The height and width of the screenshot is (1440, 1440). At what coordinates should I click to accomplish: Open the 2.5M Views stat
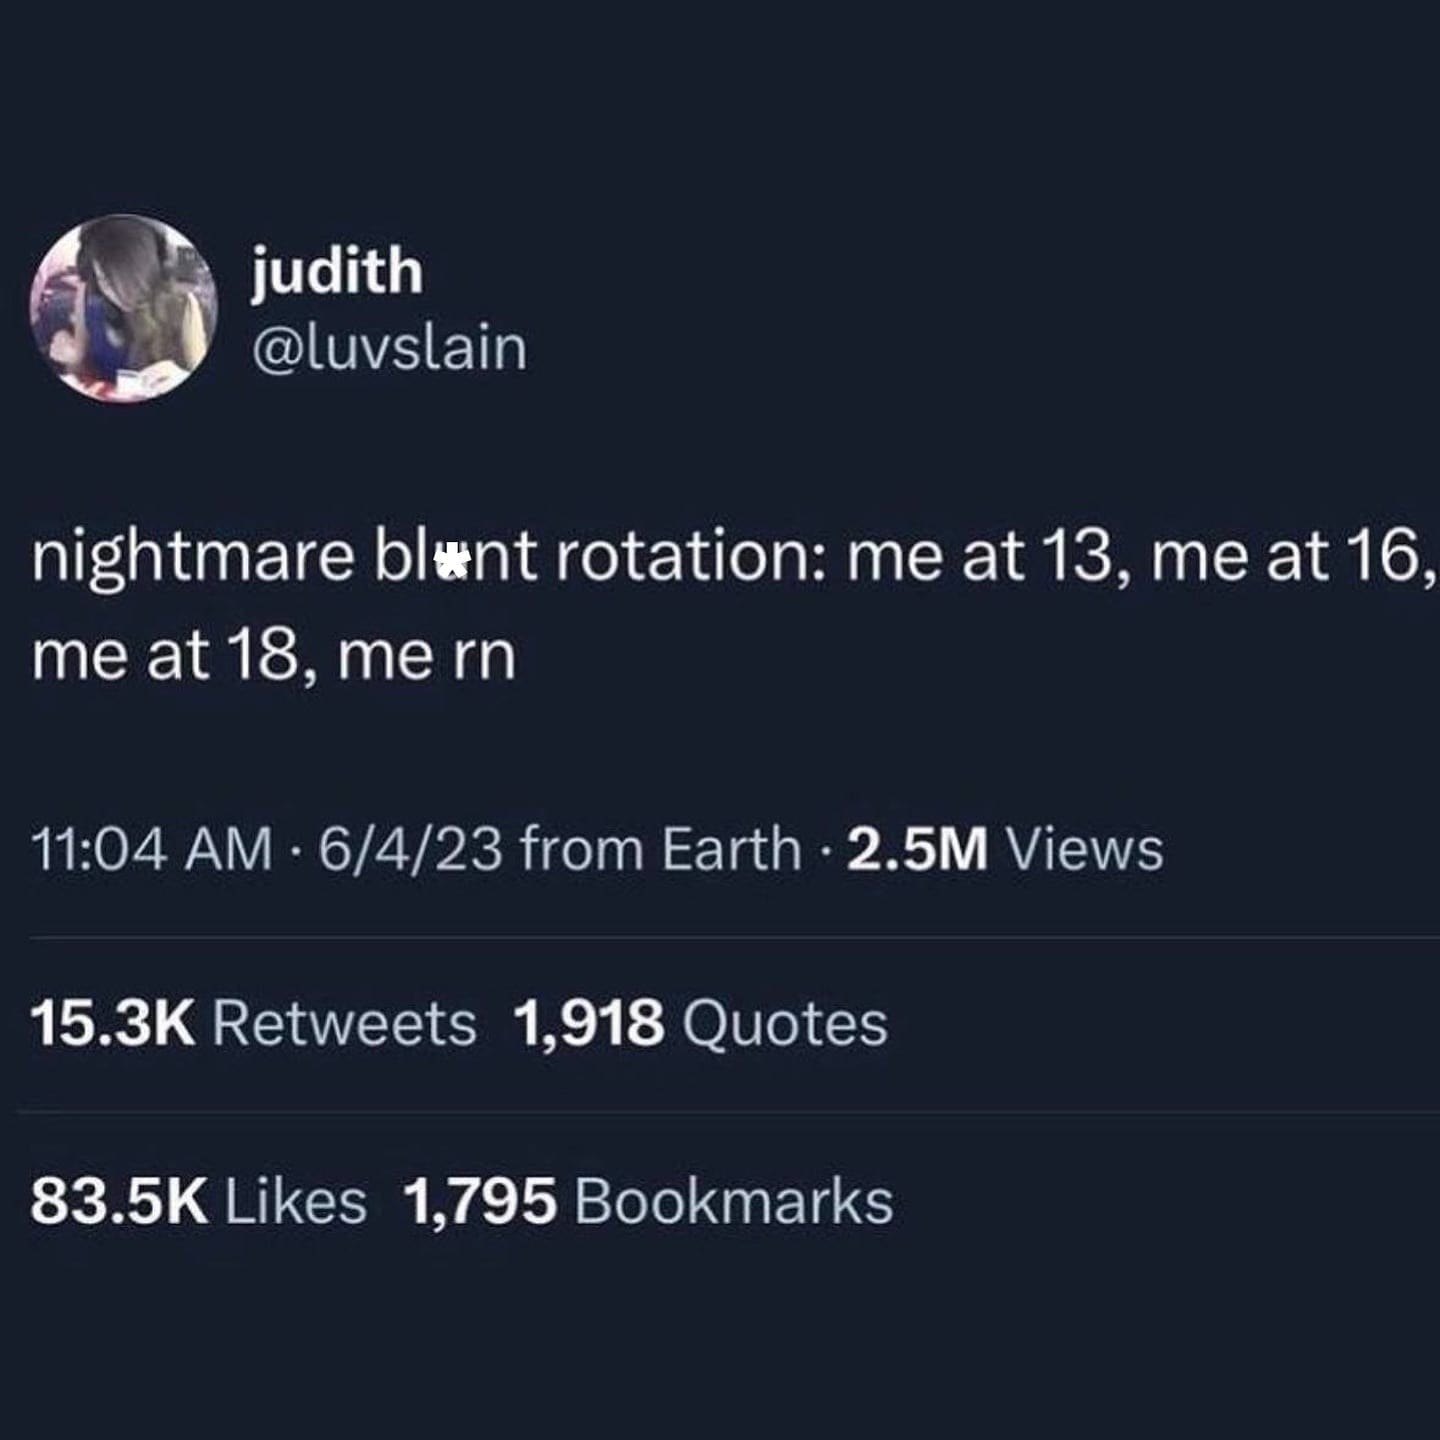(x=1005, y=849)
